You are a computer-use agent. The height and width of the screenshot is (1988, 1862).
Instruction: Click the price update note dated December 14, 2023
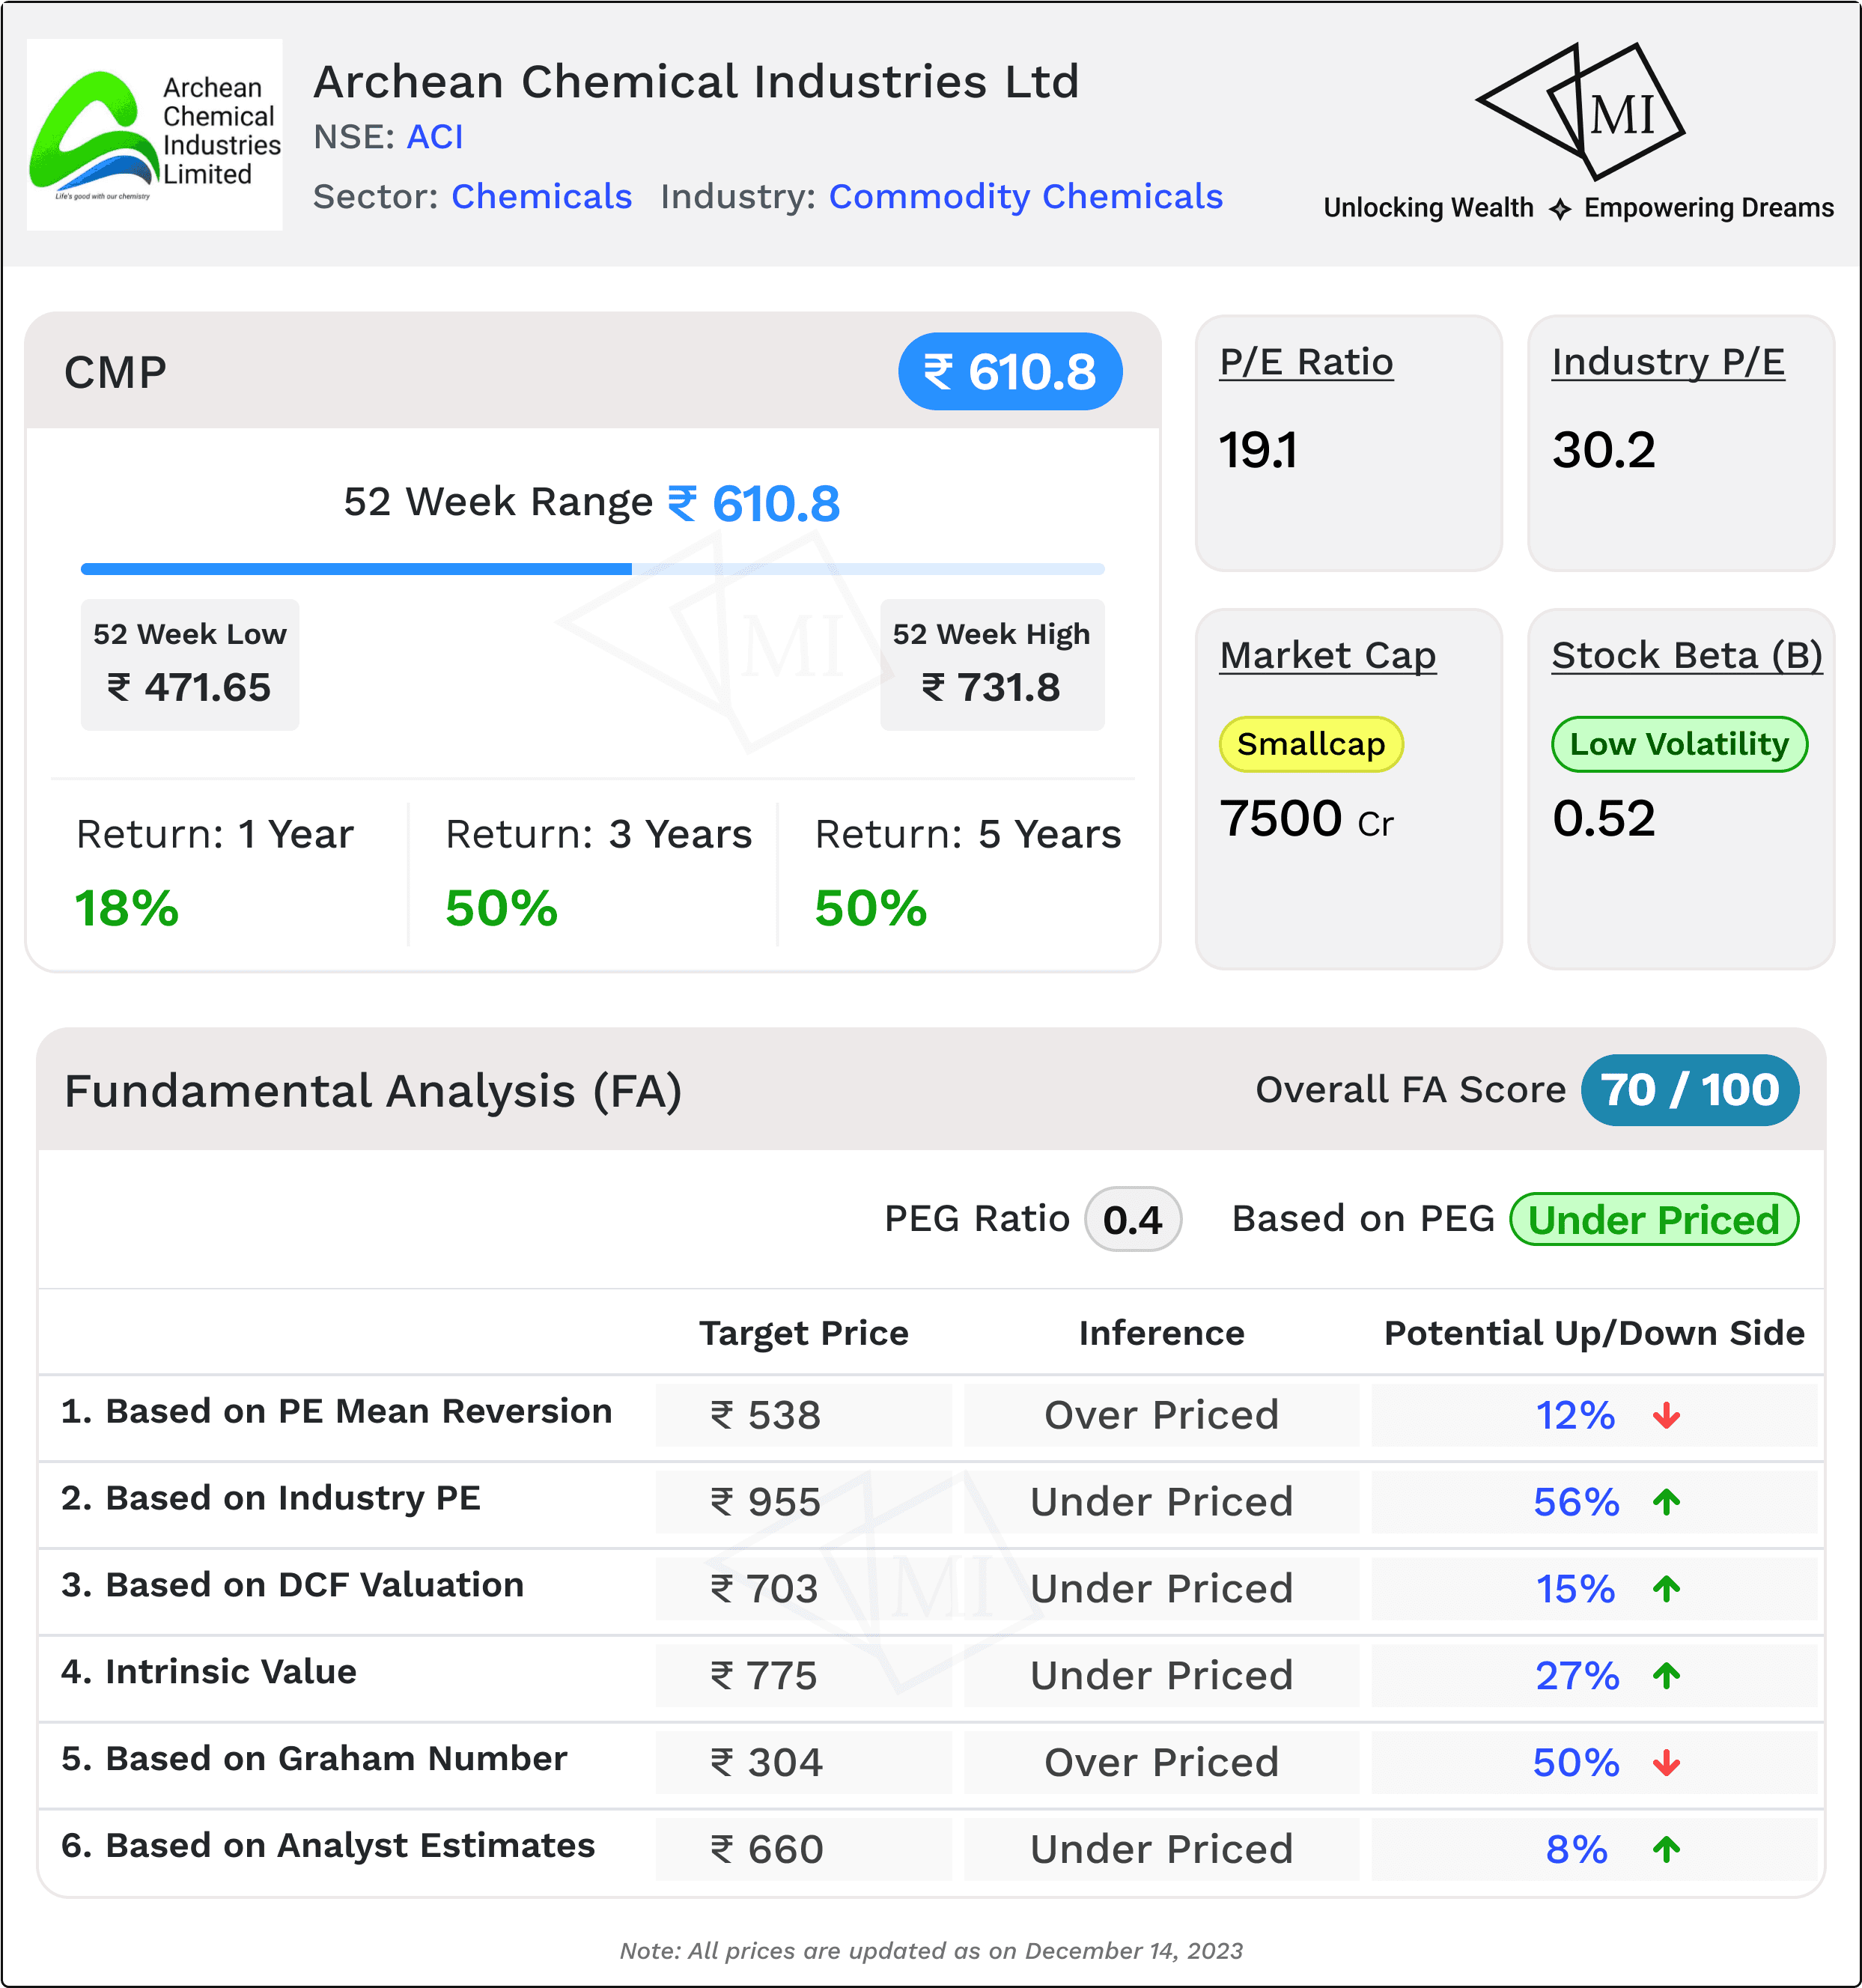coord(931,1951)
